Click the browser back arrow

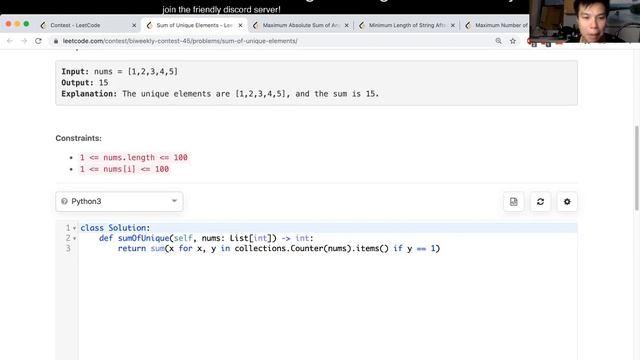(10, 41)
